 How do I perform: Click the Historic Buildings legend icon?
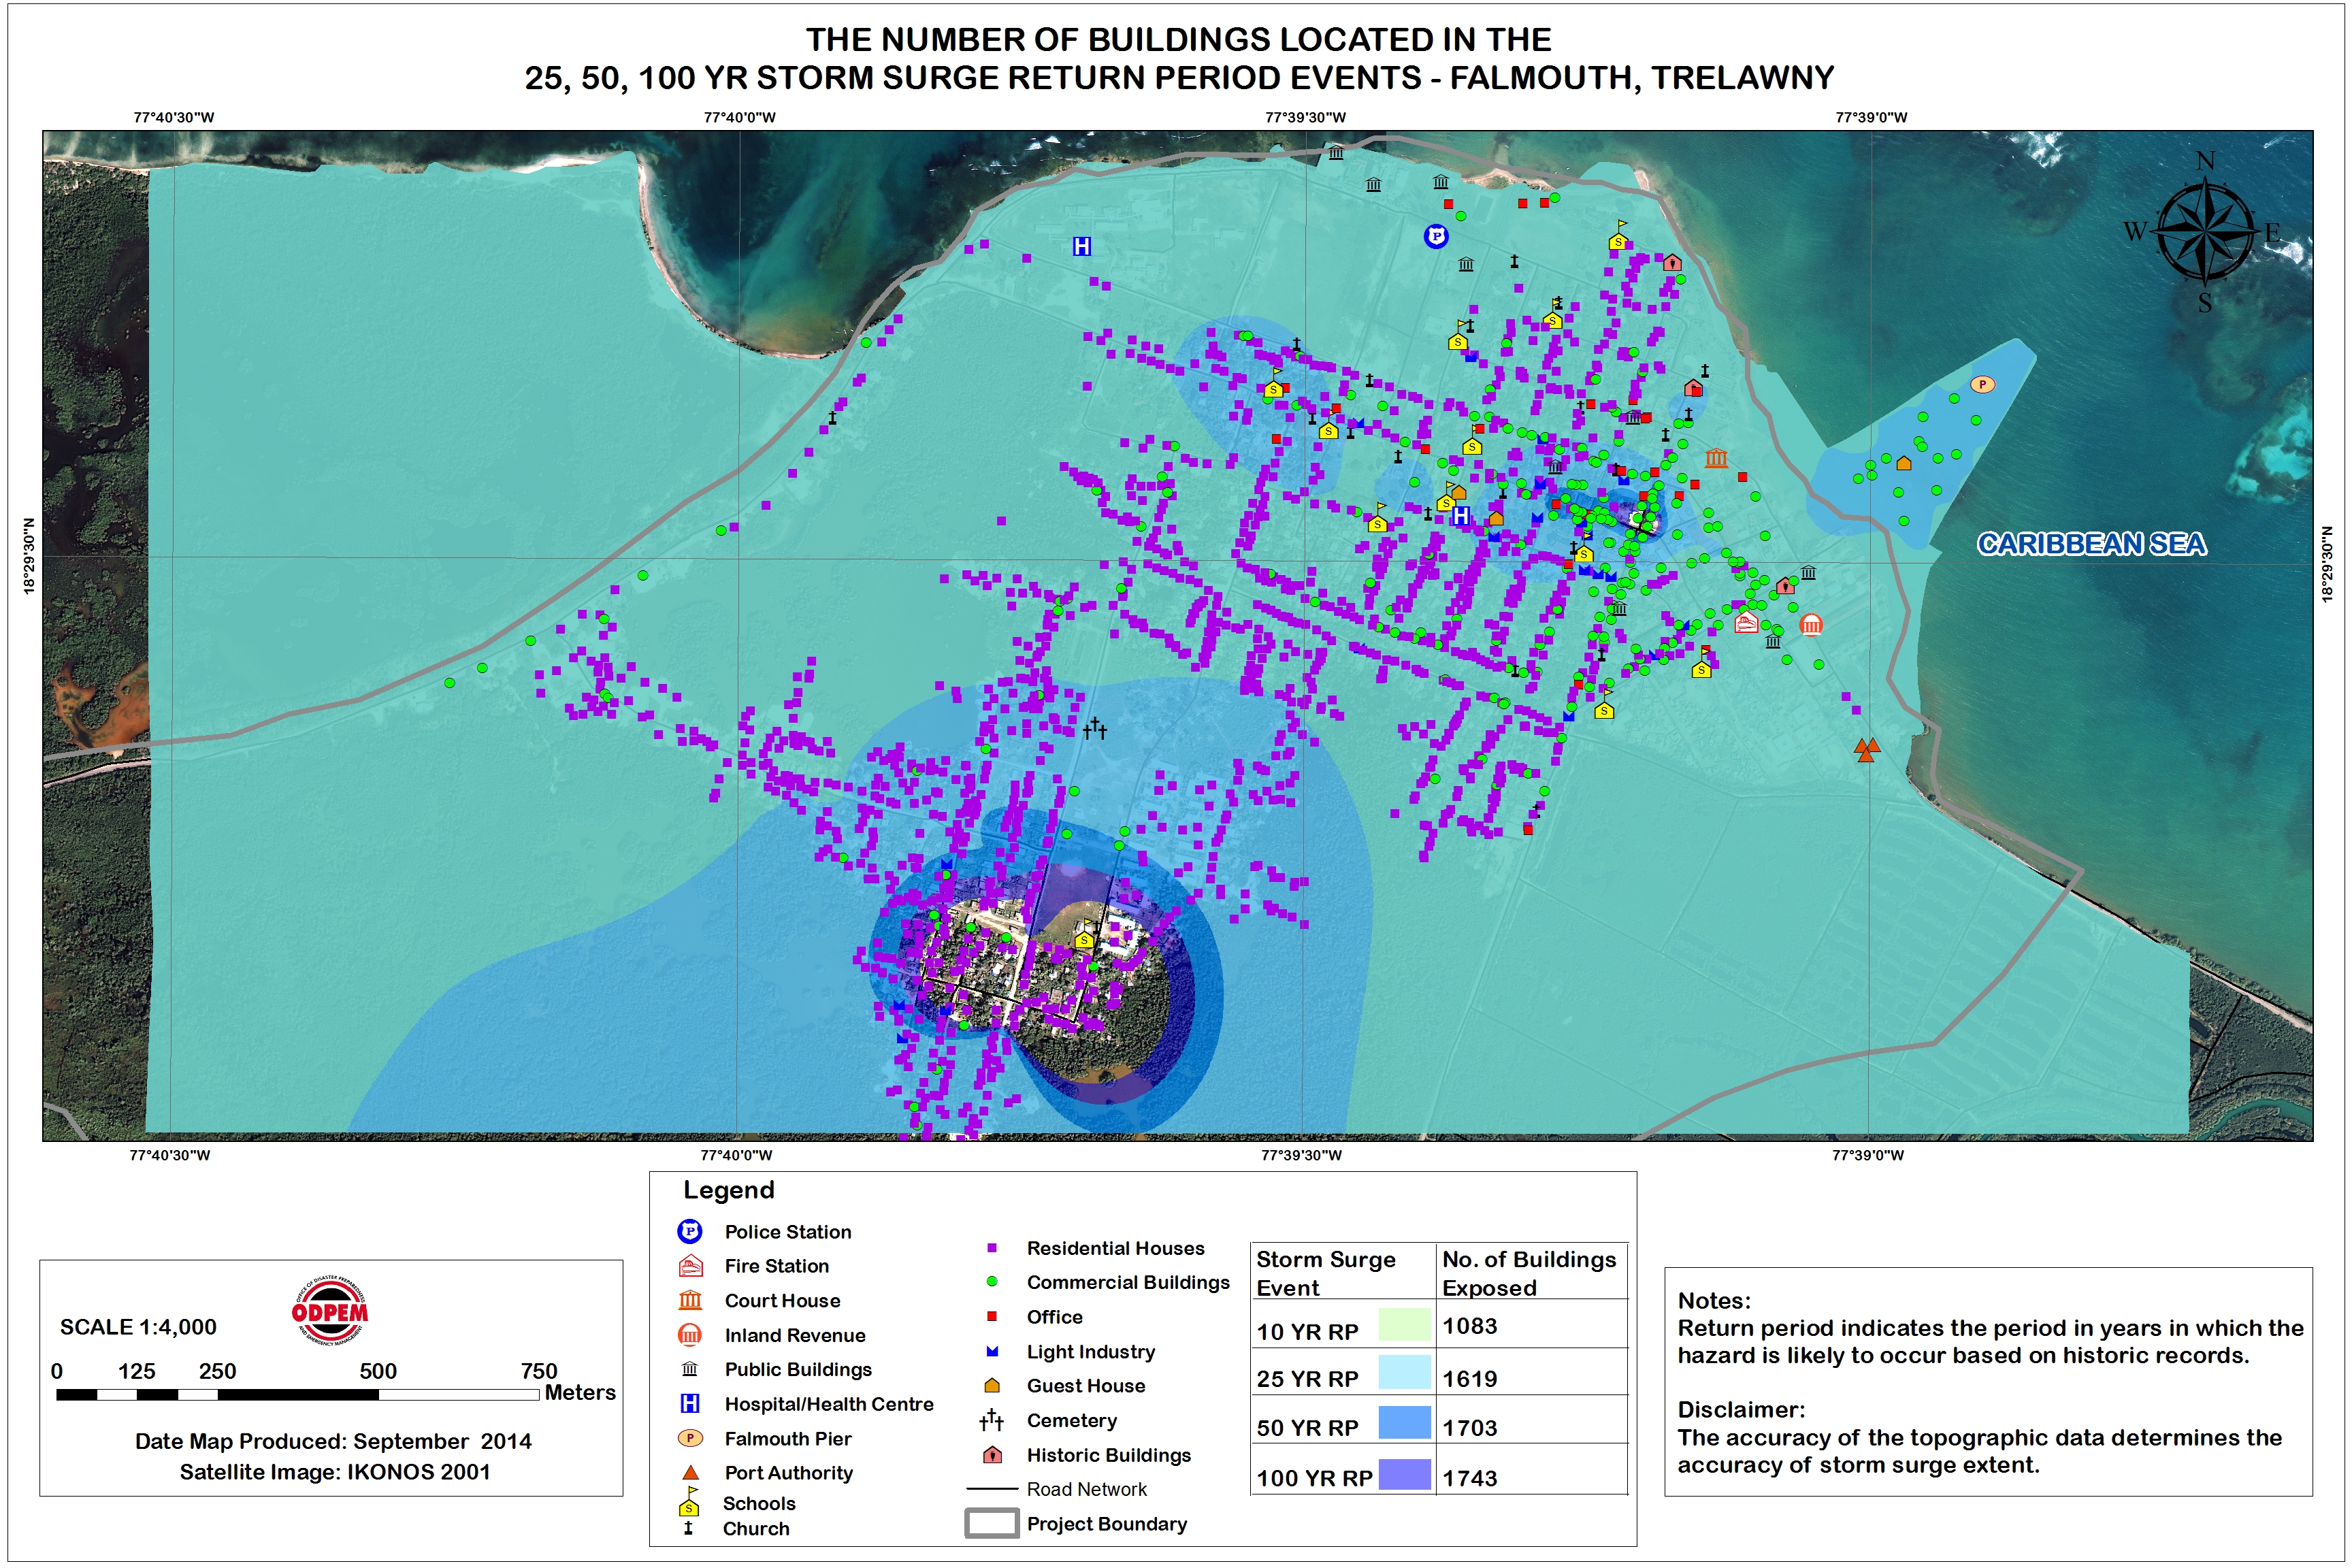pyautogui.click(x=992, y=1455)
